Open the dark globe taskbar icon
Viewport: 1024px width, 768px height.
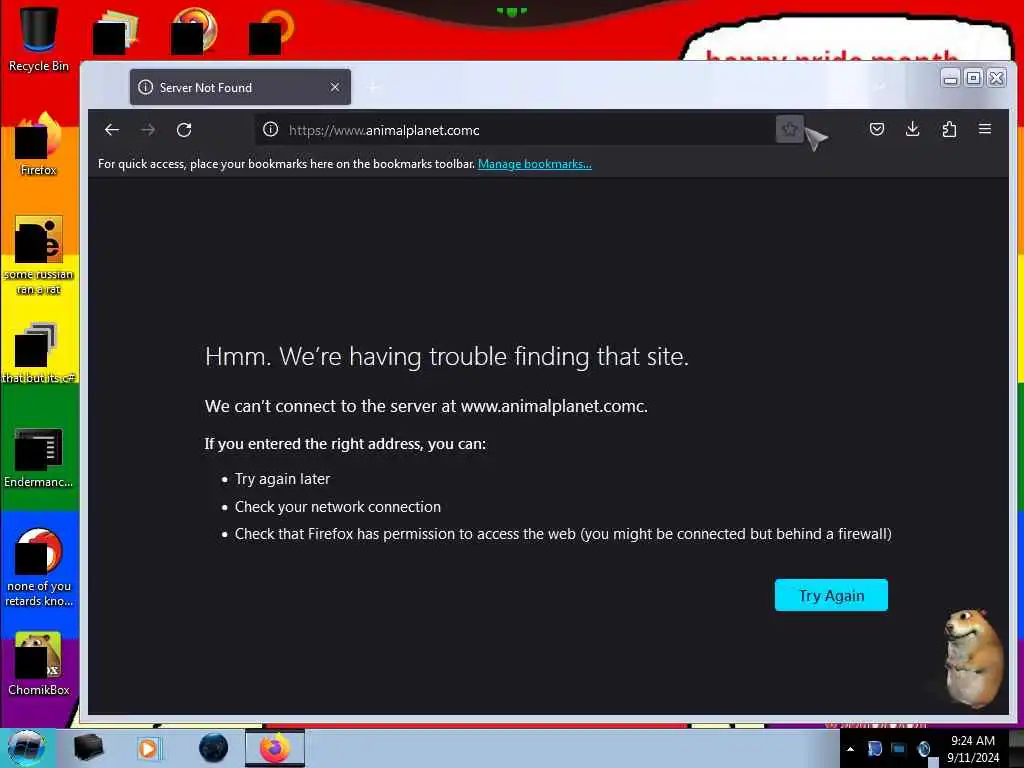214,748
